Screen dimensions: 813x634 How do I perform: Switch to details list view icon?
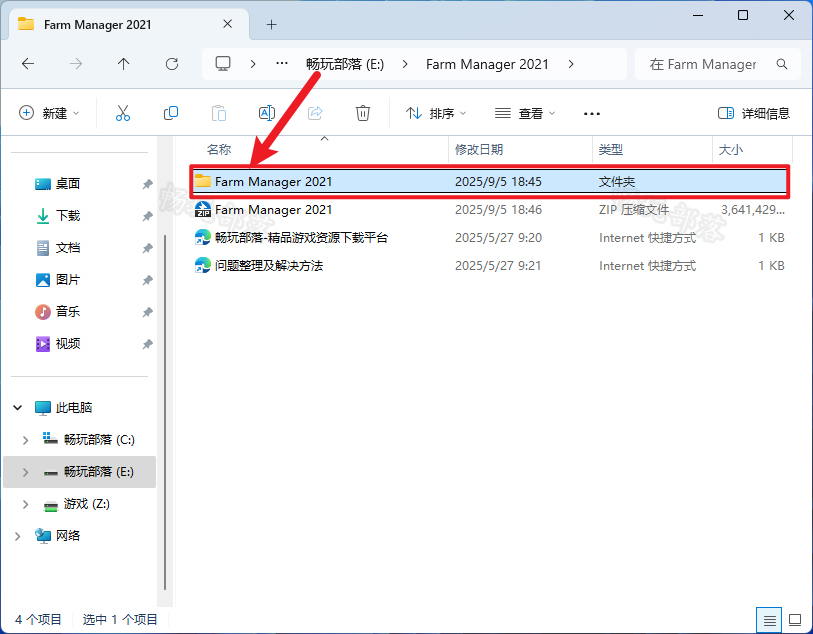(x=769, y=620)
